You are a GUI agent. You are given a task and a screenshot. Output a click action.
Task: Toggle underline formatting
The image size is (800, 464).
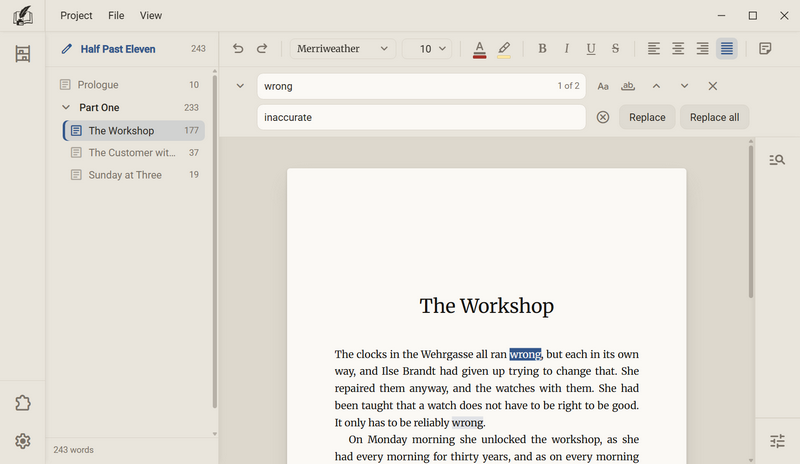coord(591,48)
